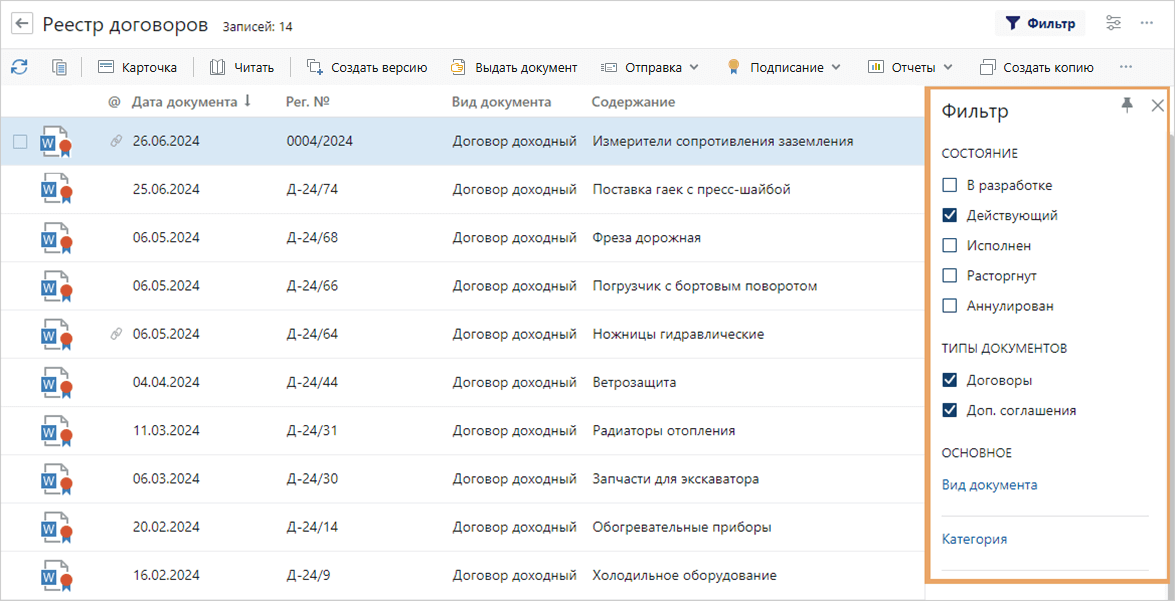
Task: Click the Создать версию toolbar button
Action: click(x=367, y=67)
